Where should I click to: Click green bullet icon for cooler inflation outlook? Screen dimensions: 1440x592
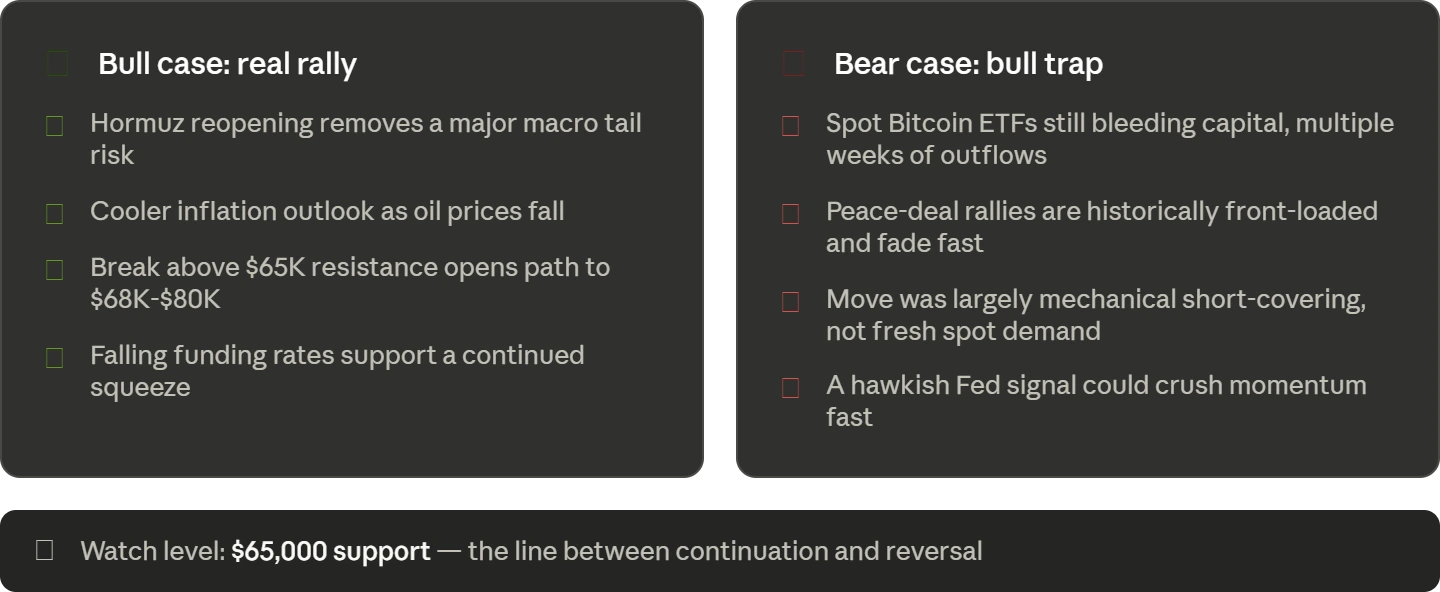tap(55, 214)
